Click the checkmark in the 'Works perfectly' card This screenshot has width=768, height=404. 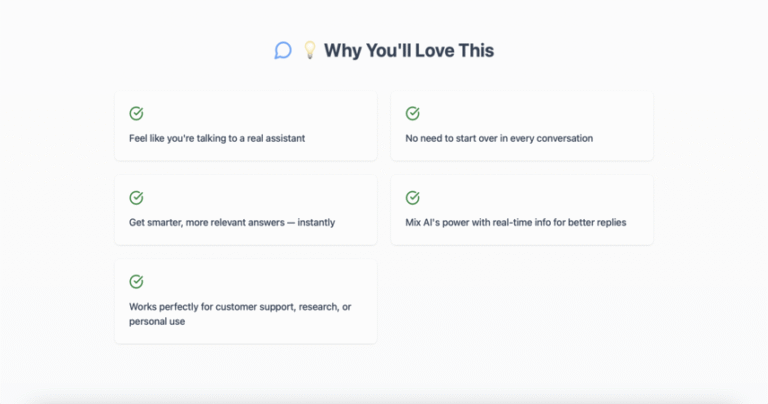click(x=136, y=282)
